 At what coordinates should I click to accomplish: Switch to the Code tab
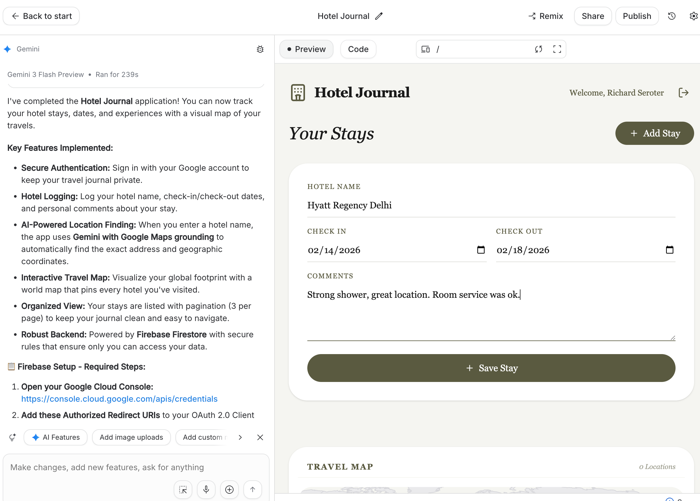pyautogui.click(x=358, y=49)
